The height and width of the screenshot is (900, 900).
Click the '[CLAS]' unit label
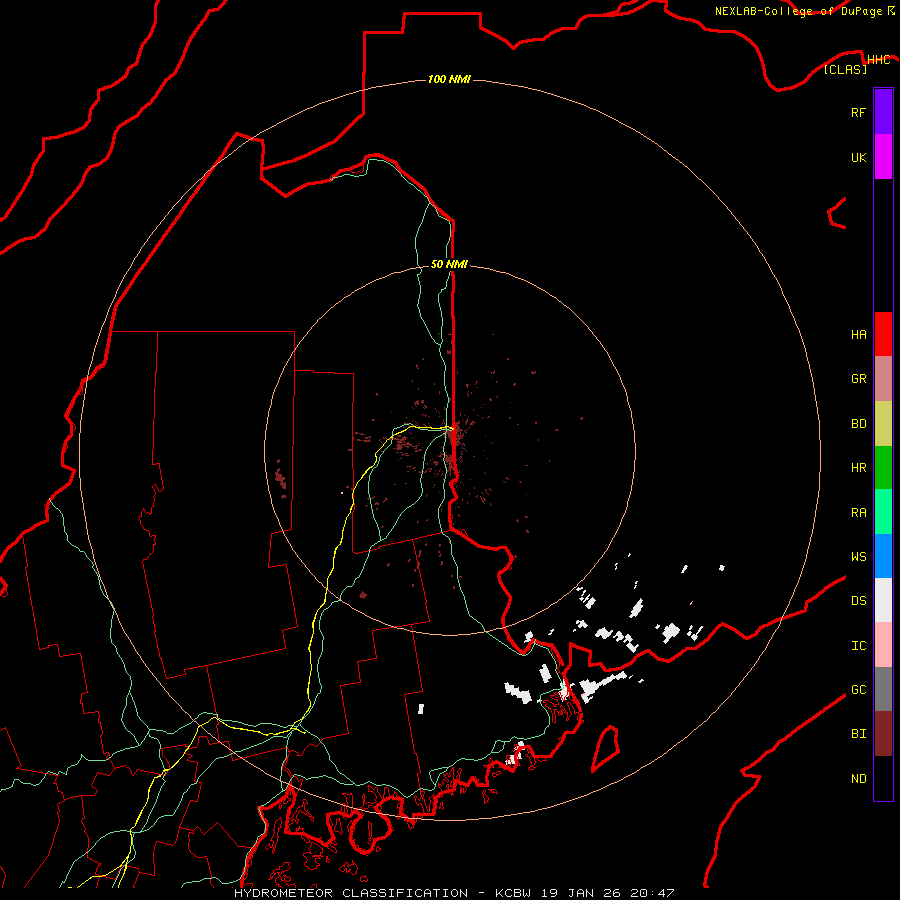(x=845, y=69)
